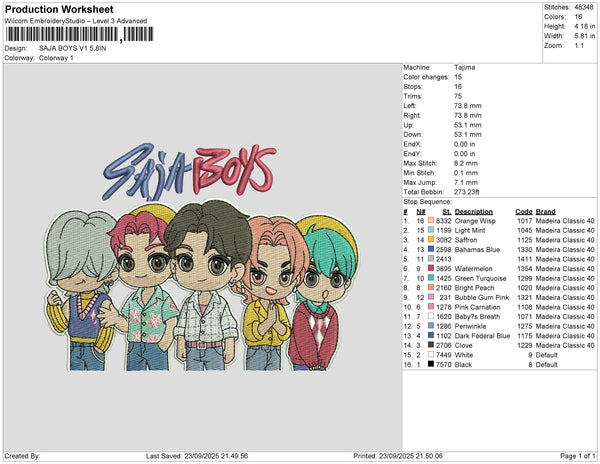600x464 pixels.
Task: Click the Stitches value 48348
Action: click(584, 7)
